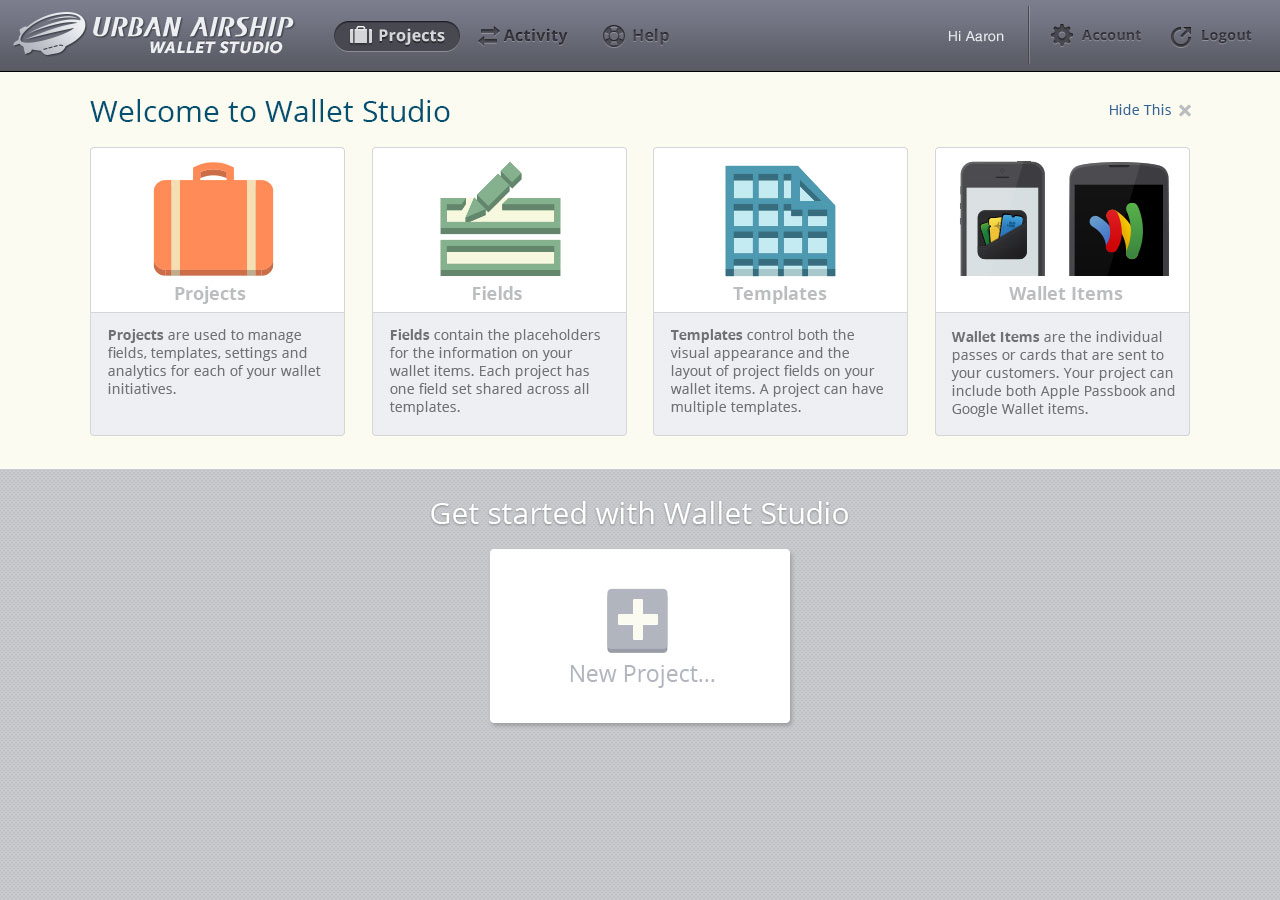The image size is (1280, 900).
Task: Open the Activity menu item
Action: coord(523,36)
